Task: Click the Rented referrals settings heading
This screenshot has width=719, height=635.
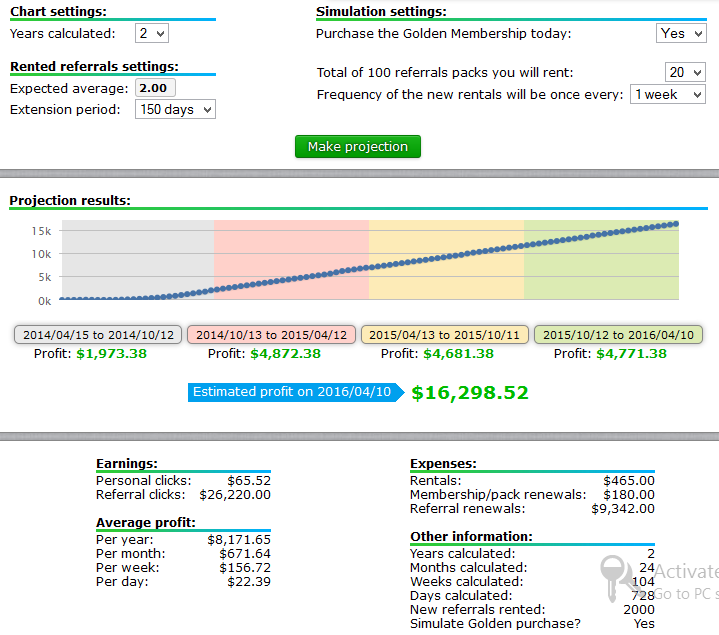Action: (x=94, y=66)
